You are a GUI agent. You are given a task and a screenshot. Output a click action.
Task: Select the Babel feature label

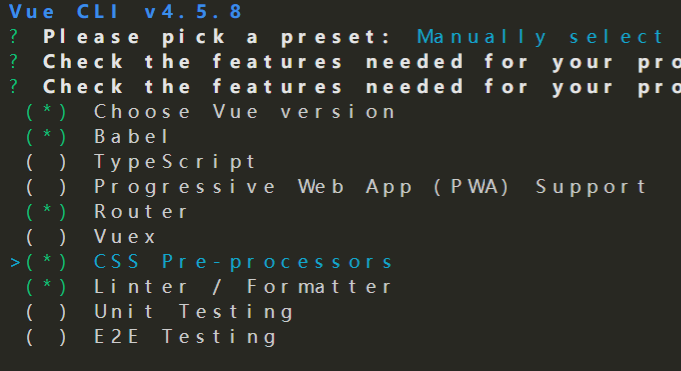[131, 137]
